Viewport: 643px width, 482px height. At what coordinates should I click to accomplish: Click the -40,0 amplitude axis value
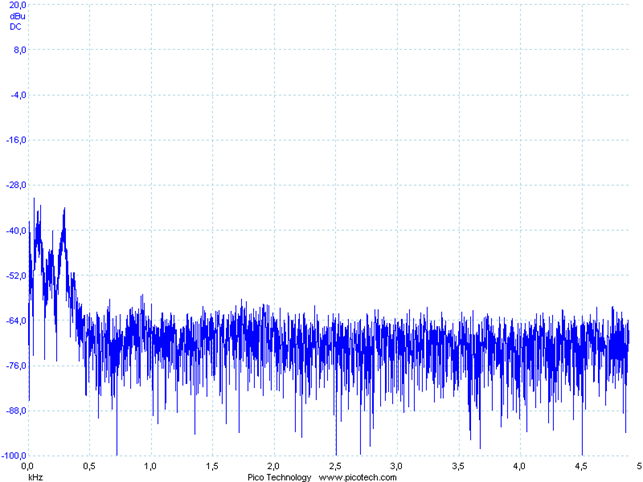click(x=16, y=231)
